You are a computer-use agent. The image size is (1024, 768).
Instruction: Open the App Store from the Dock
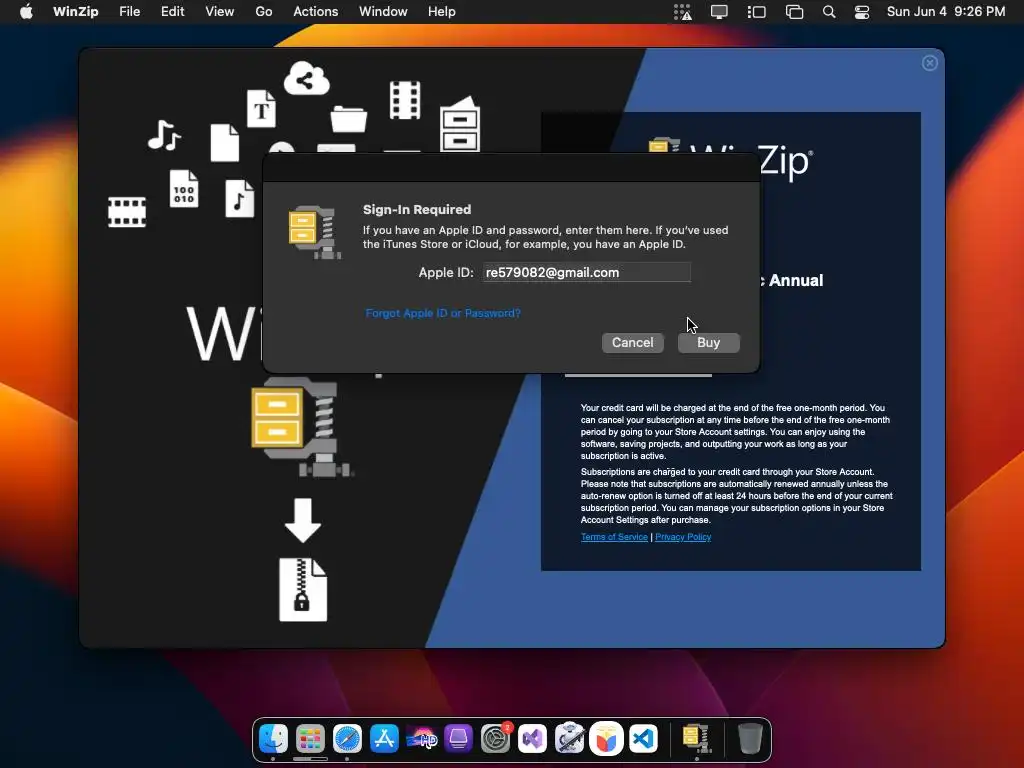point(384,739)
